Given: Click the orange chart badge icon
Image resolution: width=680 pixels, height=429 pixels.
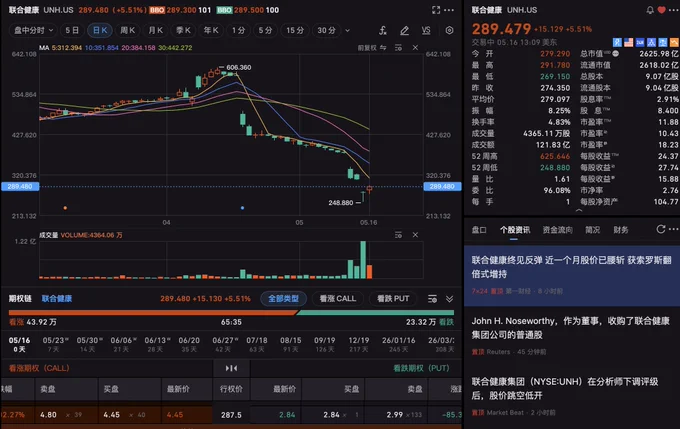Looking at the screenshot, I should (674, 42).
